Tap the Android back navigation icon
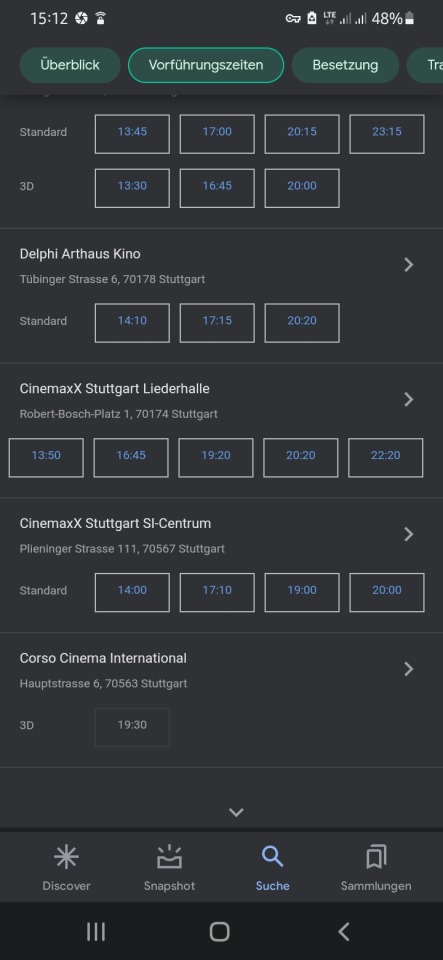 (x=344, y=932)
